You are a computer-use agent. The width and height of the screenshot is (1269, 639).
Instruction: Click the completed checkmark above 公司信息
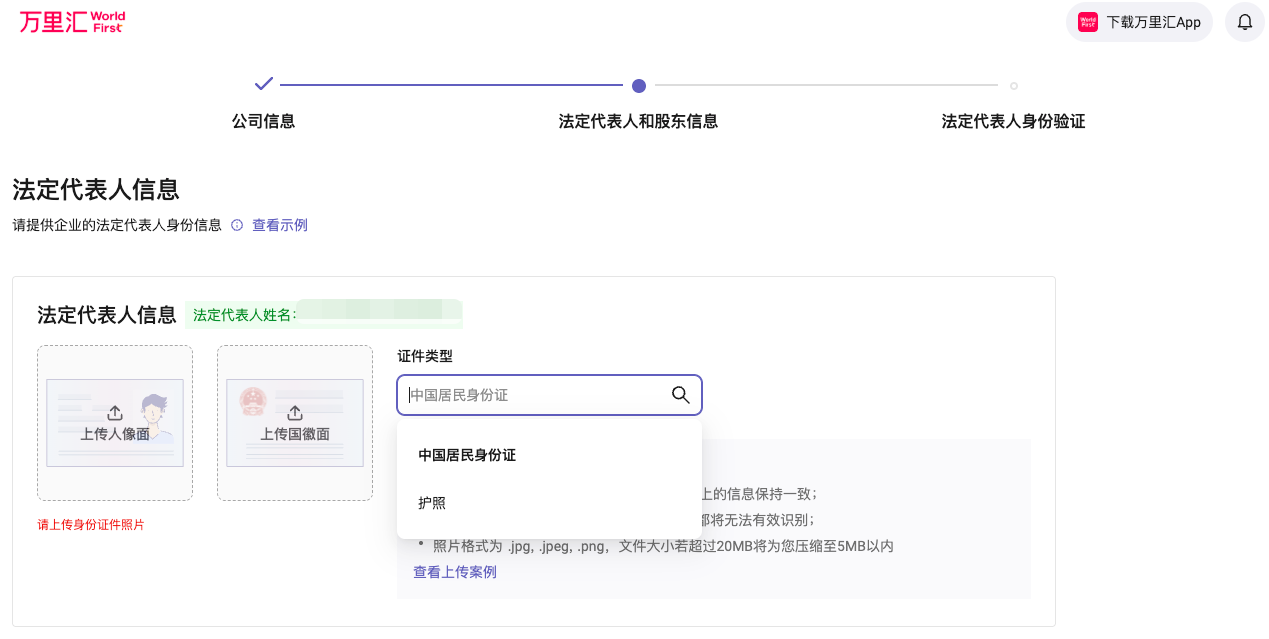pos(264,84)
